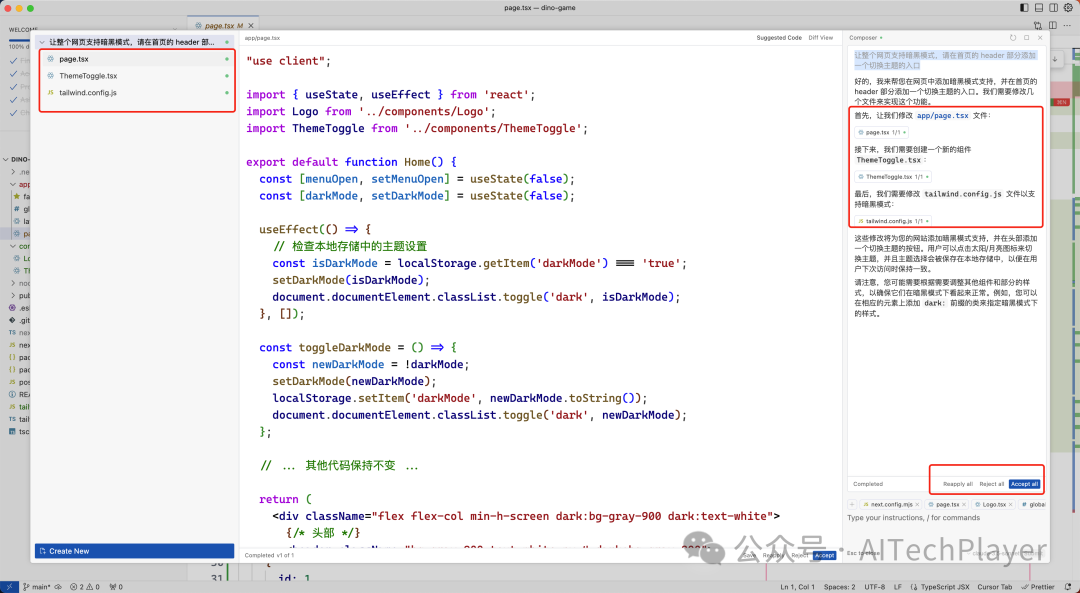
Task: Collapse the composer task header chevron
Action: coord(42,43)
